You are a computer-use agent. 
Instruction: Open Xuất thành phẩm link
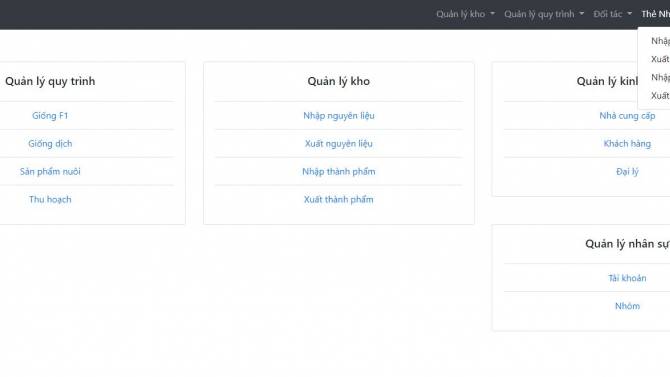339,199
